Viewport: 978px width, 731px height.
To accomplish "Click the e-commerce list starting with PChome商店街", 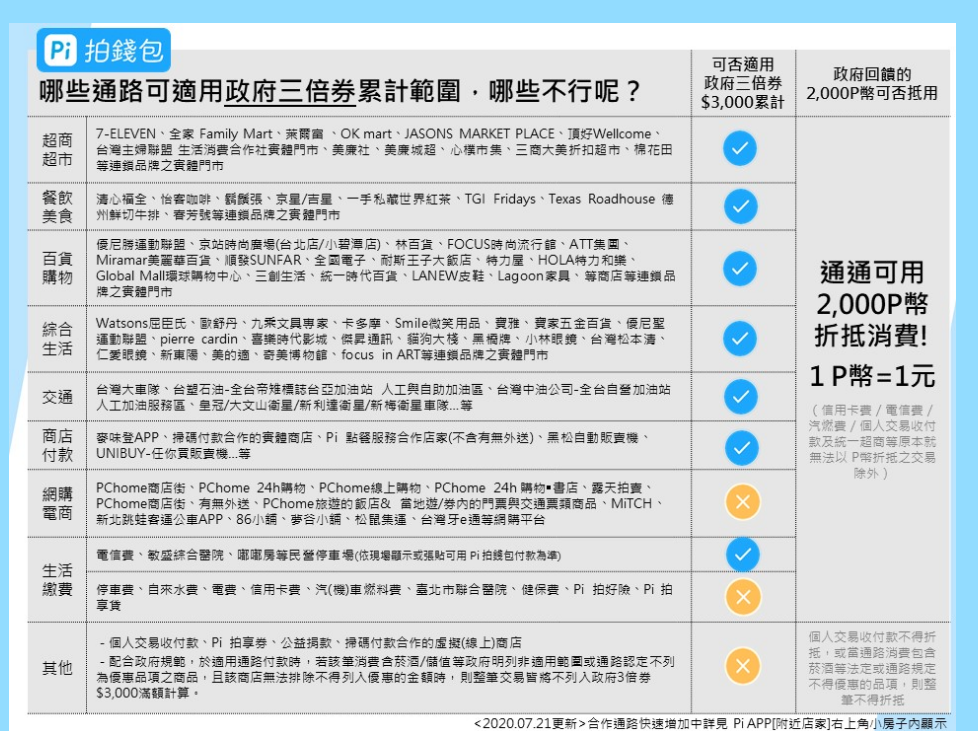I will [380, 503].
